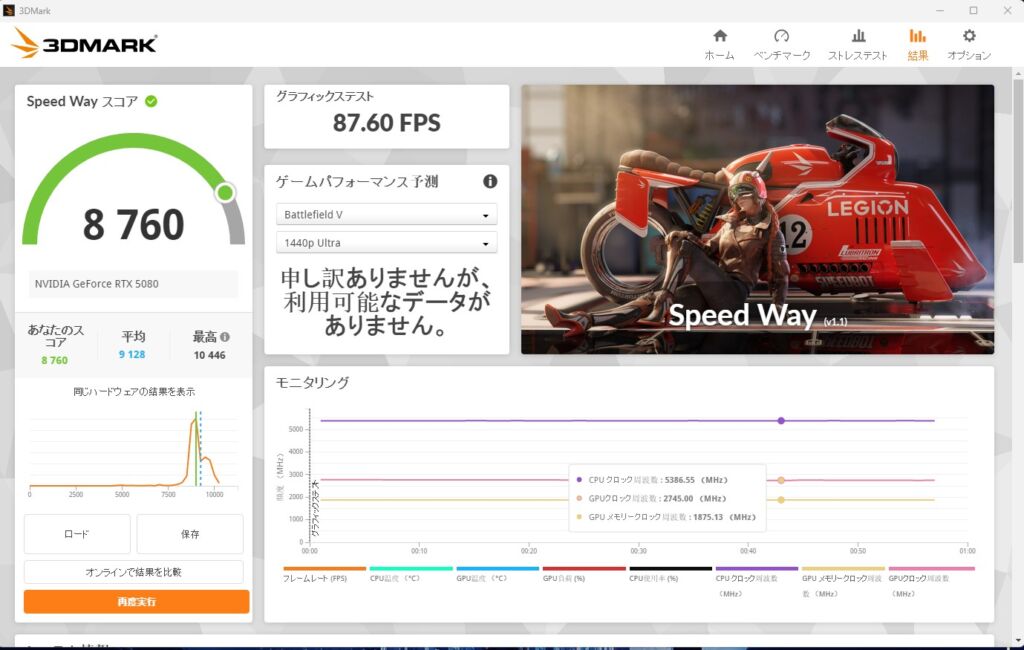Toggle the CPU温度 (°C) legend series

[x=411, y=574]
